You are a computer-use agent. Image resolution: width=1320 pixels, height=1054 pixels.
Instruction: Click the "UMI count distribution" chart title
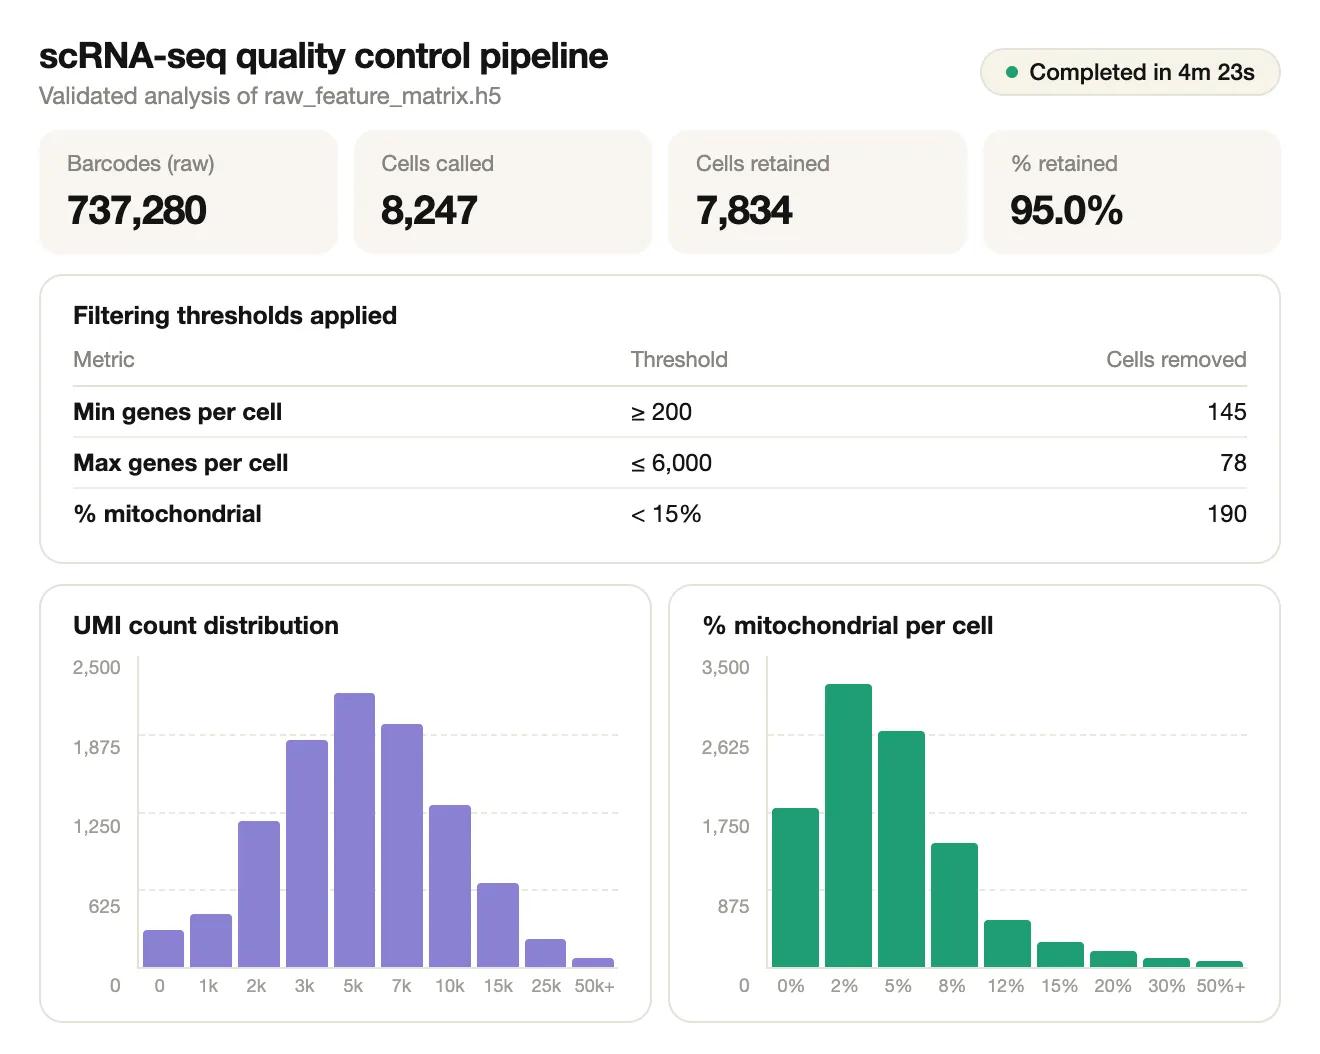[x=206, y=626]
